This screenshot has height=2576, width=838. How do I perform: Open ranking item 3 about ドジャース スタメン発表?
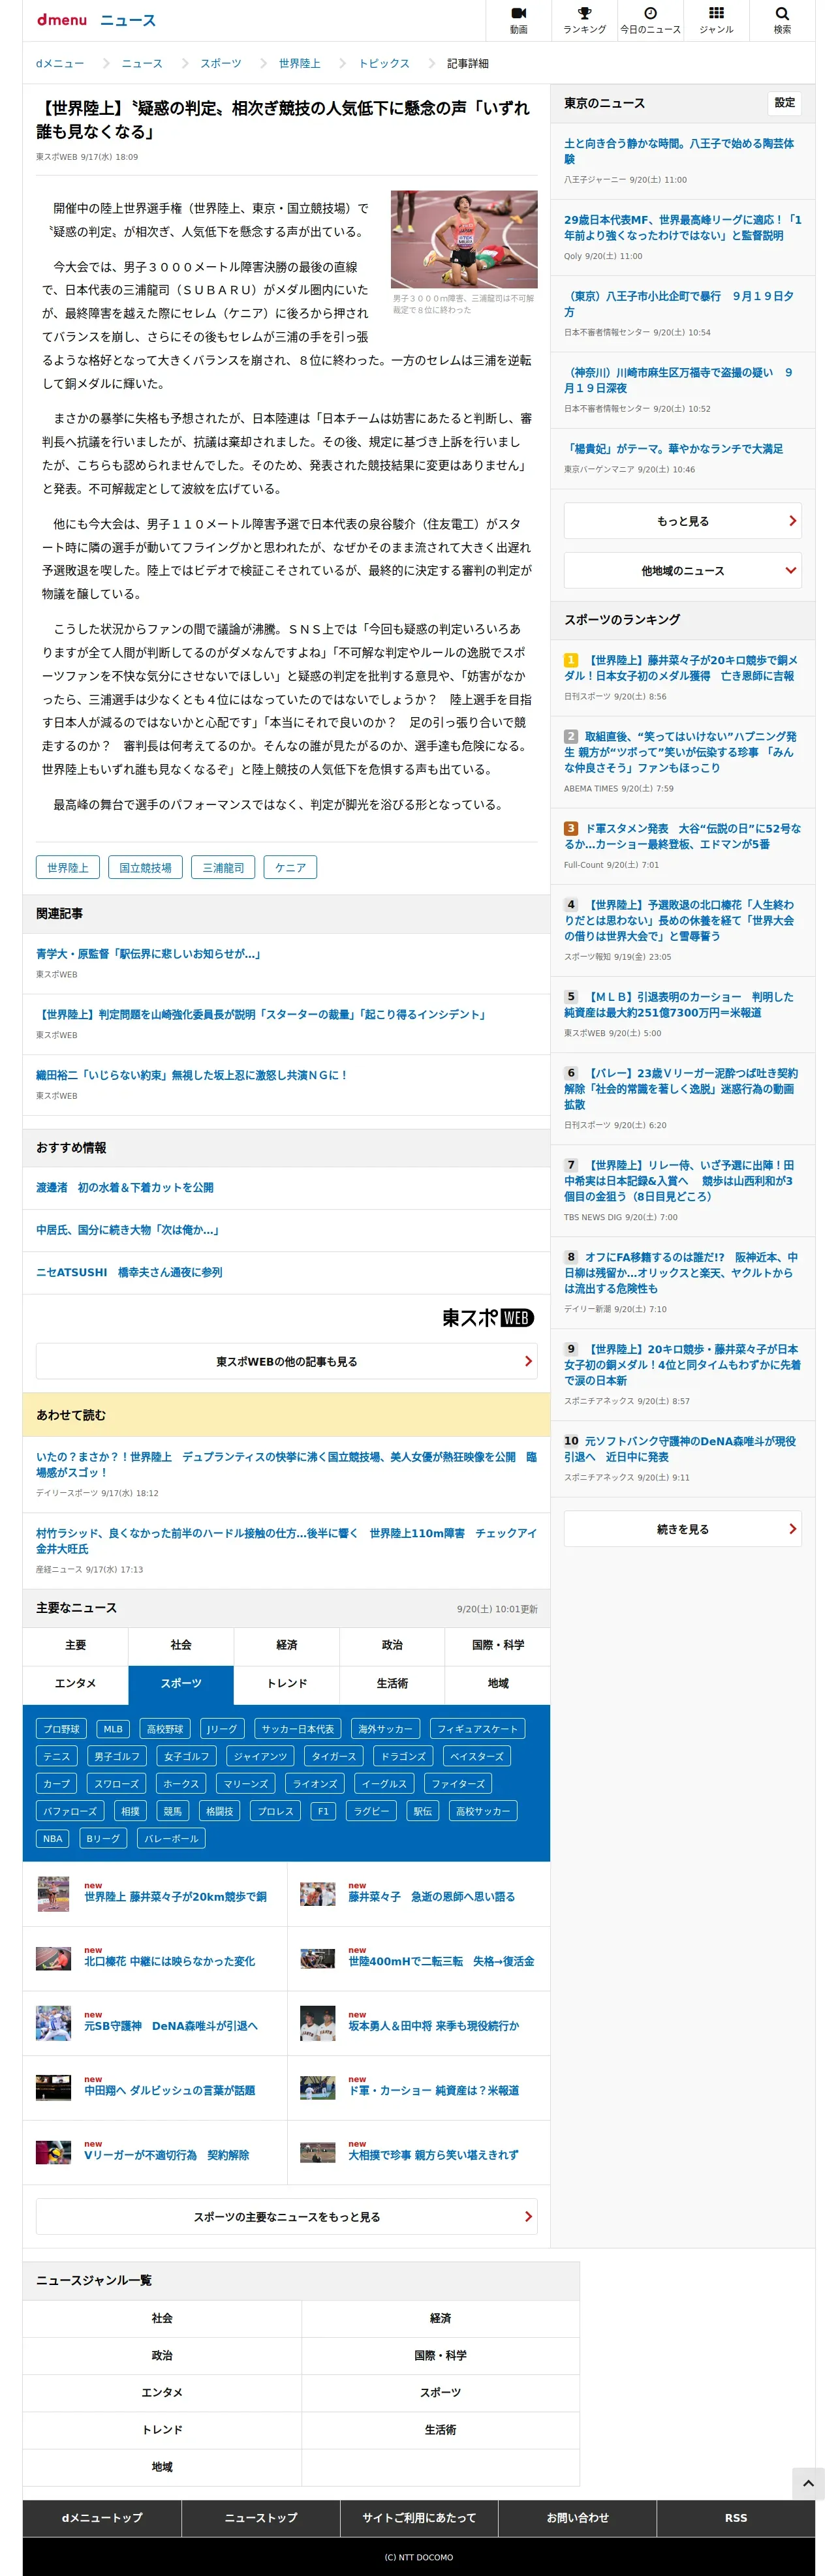click(x=682, y=836)
